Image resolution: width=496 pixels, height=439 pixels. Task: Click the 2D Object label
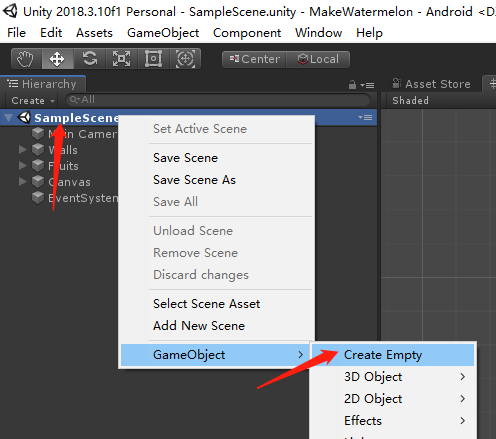point(373,399)
